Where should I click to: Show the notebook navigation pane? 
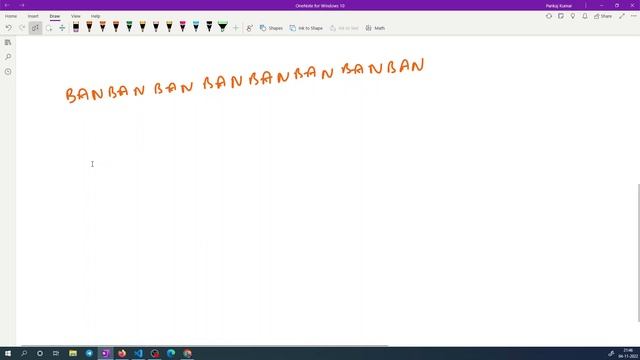tap(8, 42)
